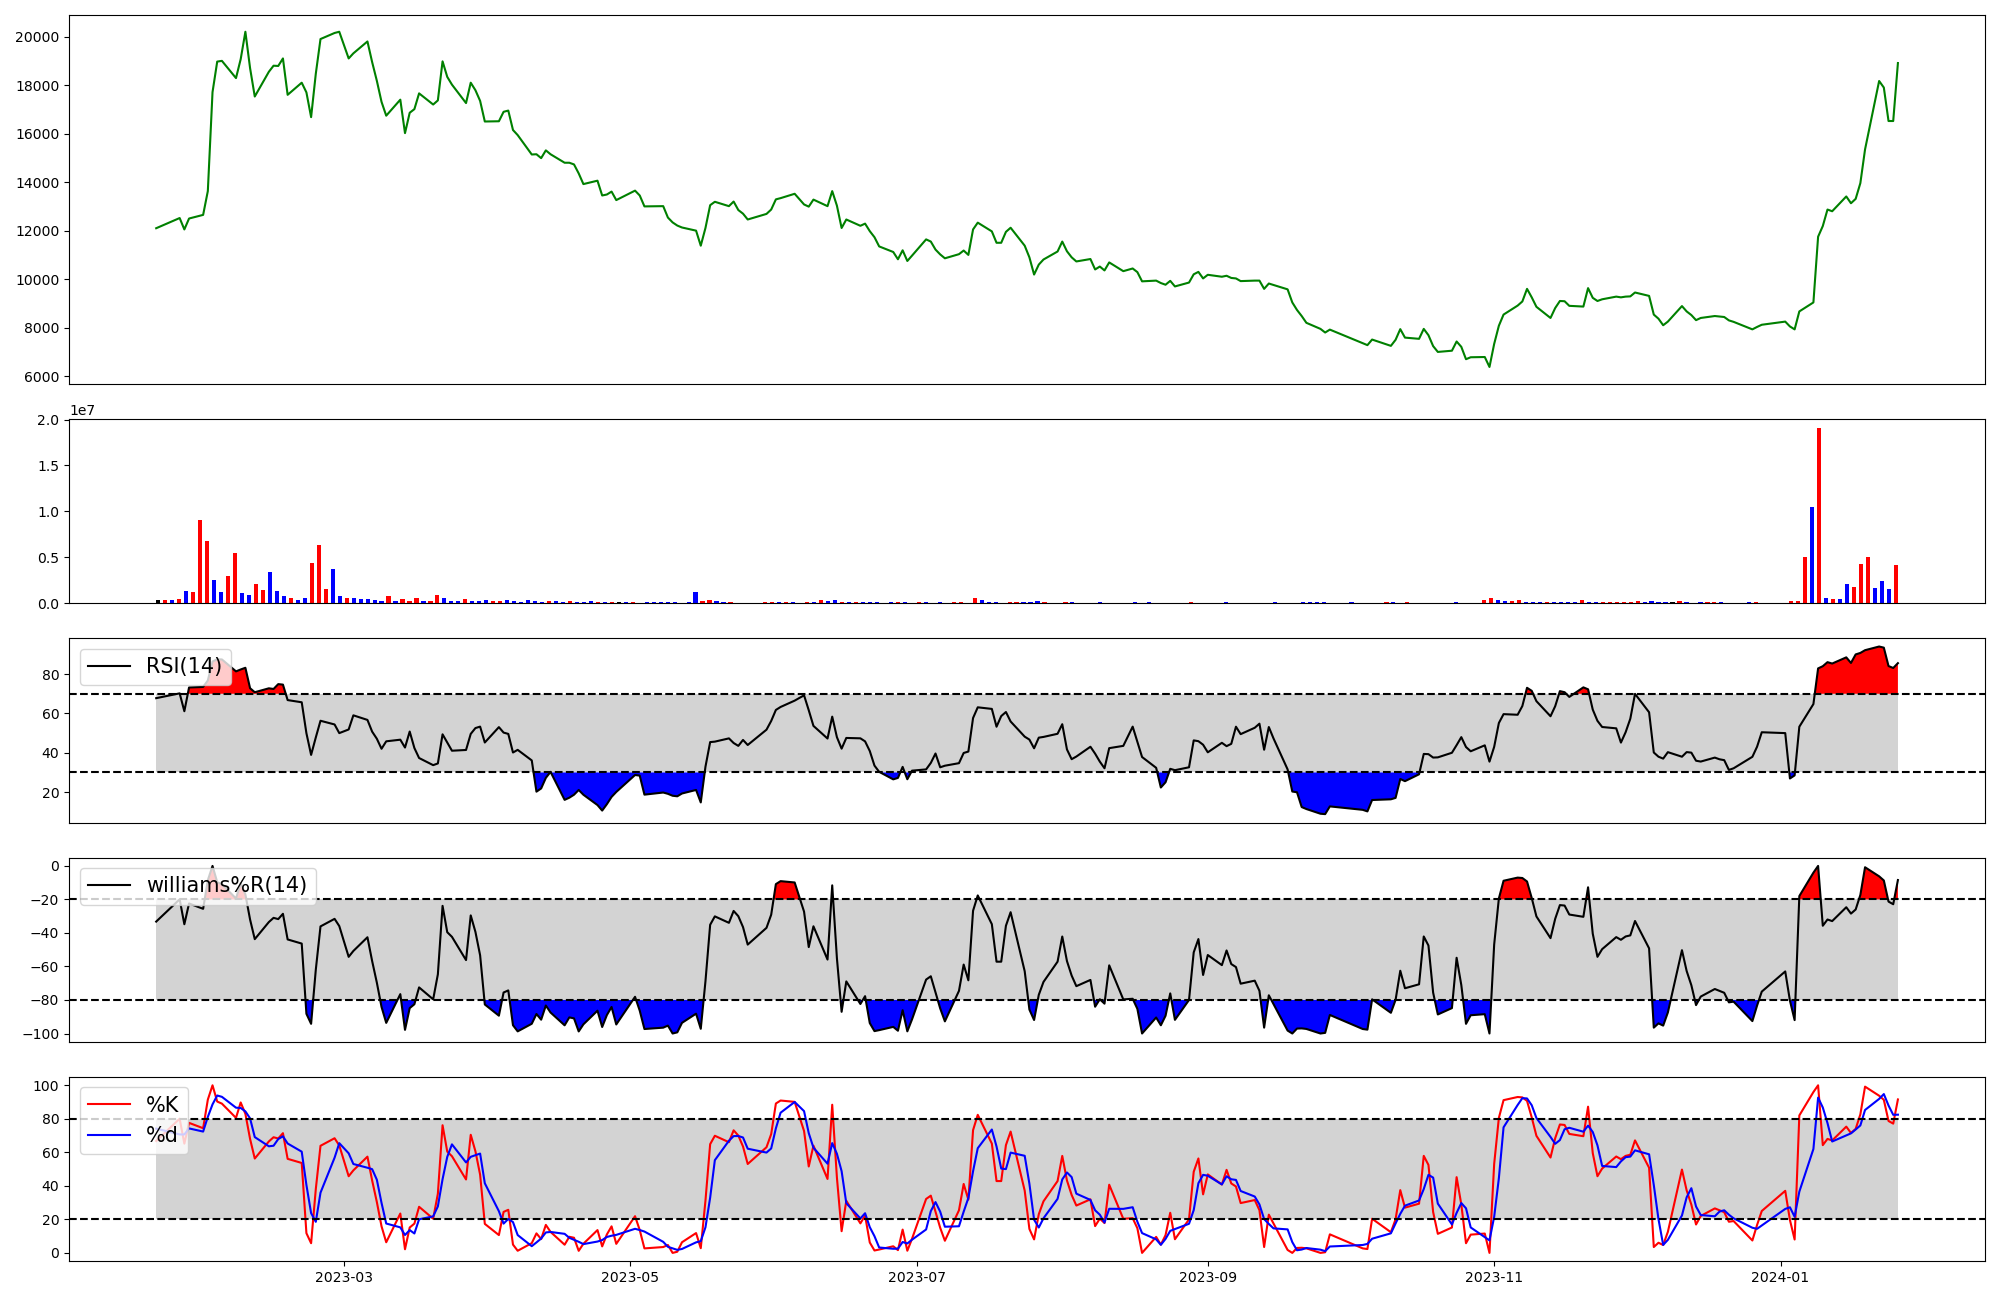The image size is (2000, 1300).
Task: Click the %K legend entry
Action: coord(162,1105)
